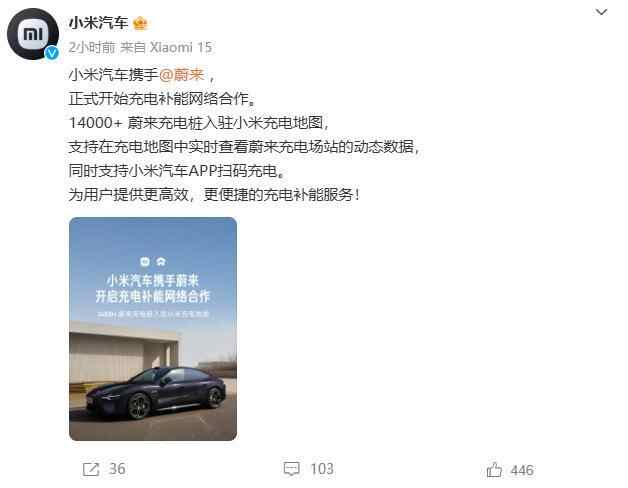Screen dimensions: 628x488
Task: Click the repost count 36
Action: click(x=117, y=469)
